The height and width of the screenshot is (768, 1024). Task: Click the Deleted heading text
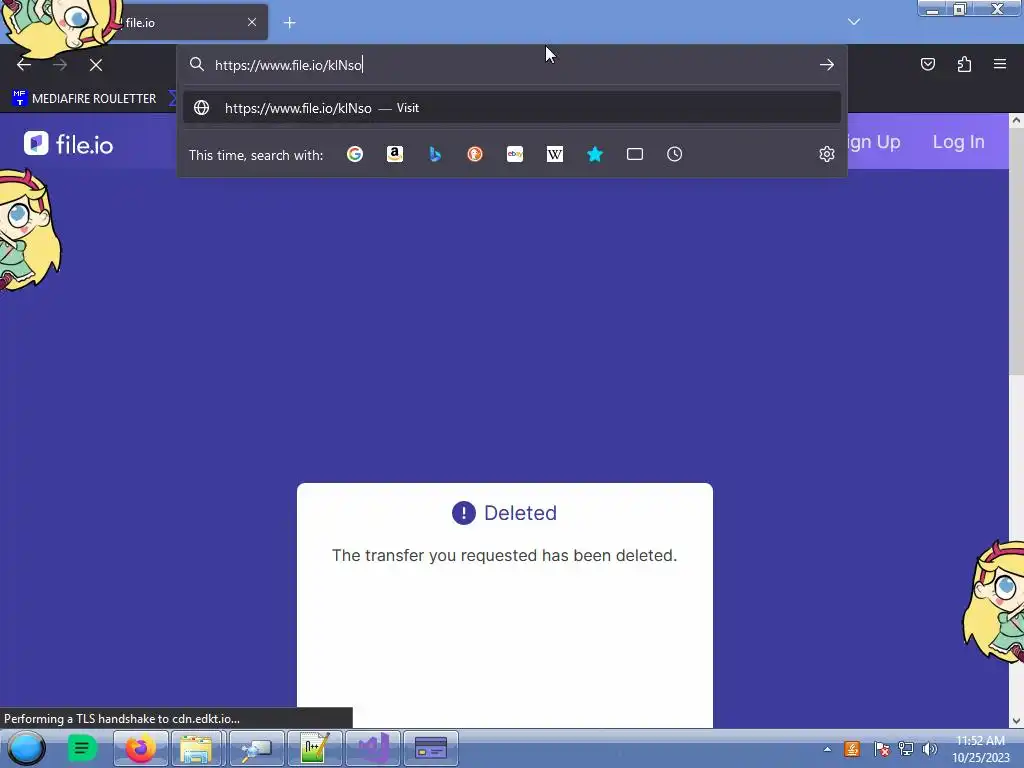click(x=520, y=513)
